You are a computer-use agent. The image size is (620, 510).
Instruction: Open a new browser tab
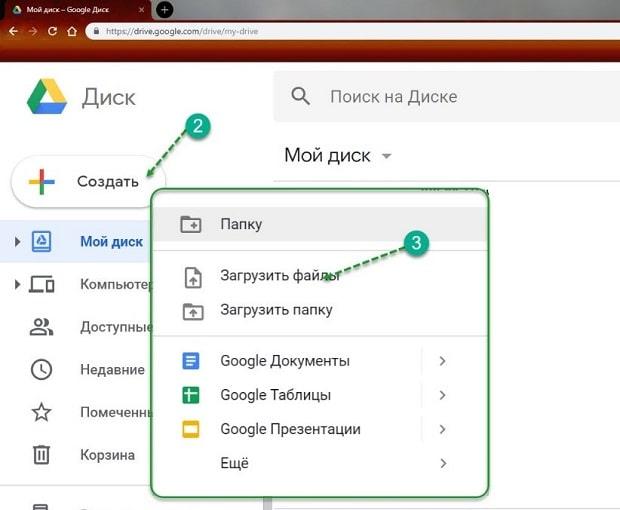[164, 9]
